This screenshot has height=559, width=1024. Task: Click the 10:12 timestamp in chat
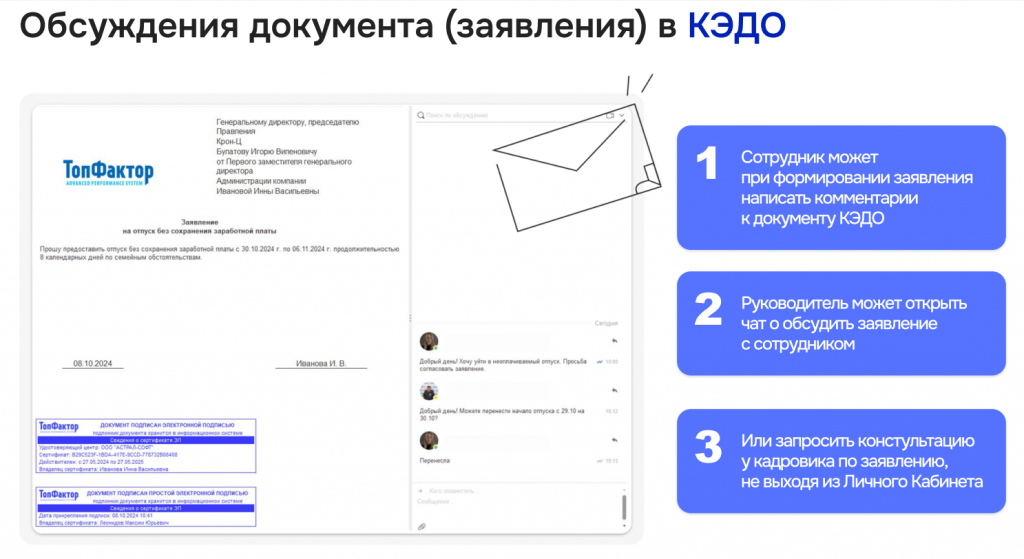click(x=611, y=411)
